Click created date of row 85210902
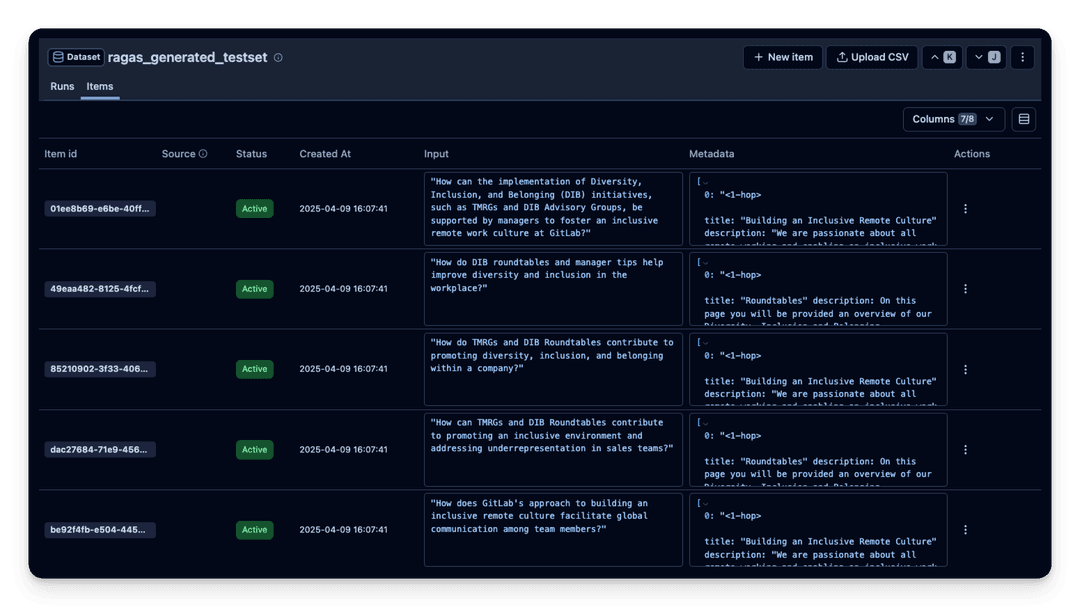 343,369
